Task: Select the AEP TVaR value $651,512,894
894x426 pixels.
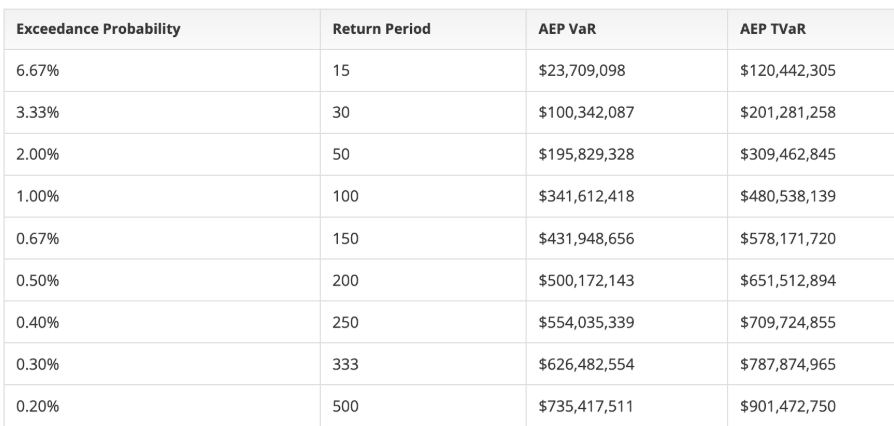Action: pos(788,281)
